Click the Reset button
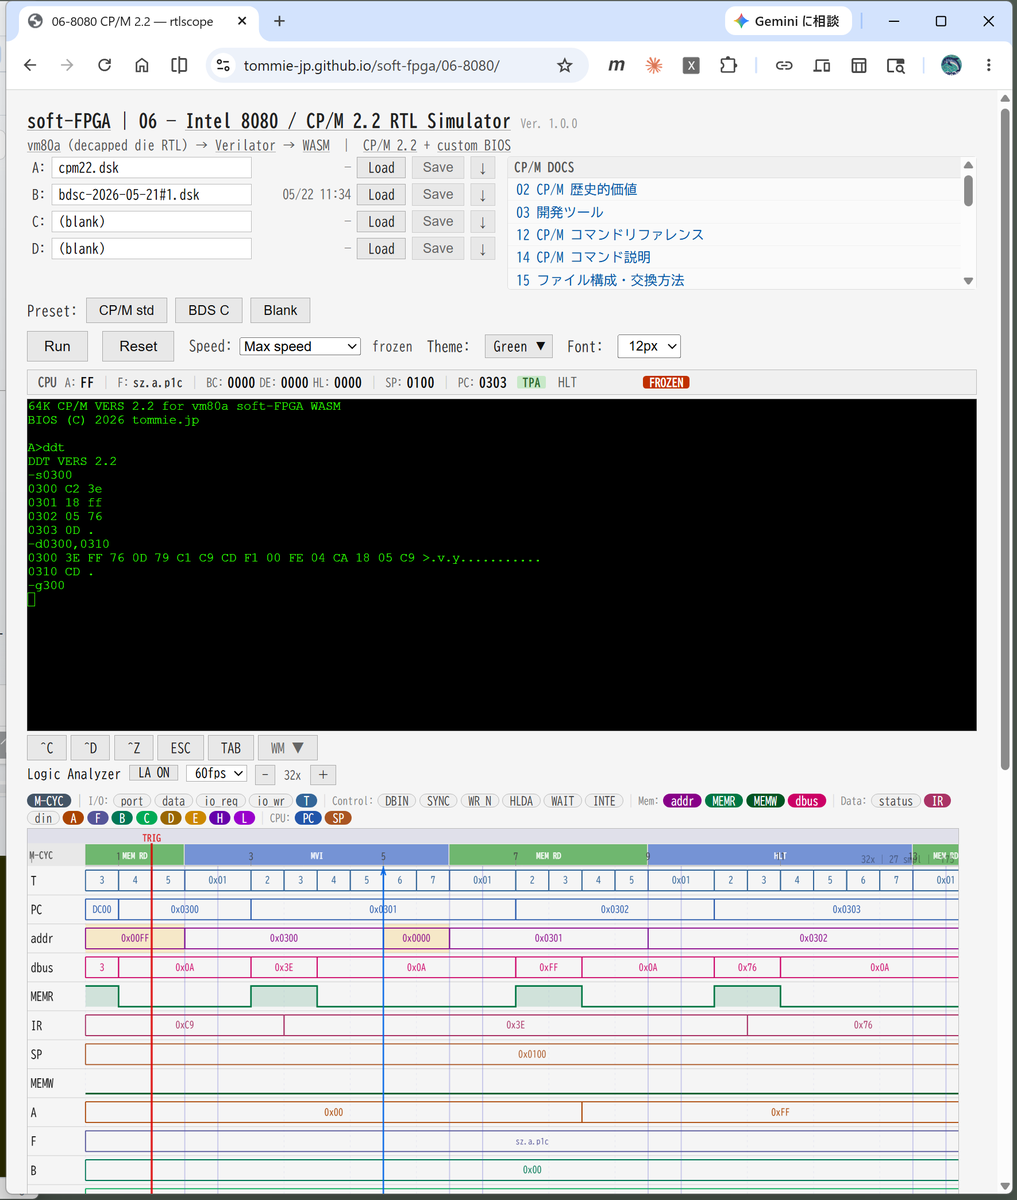 pyautogui.click(x=138, y=346)
